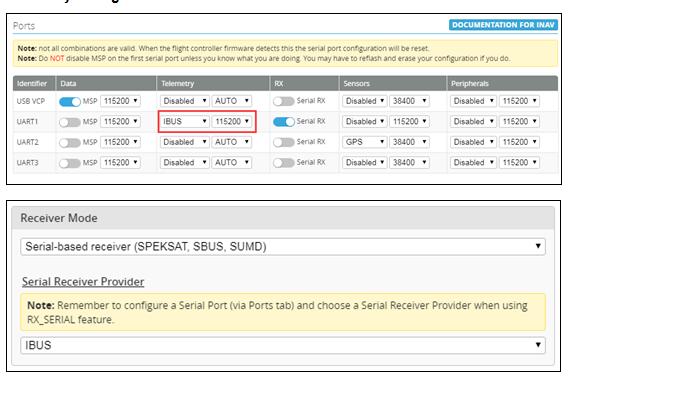Enable MSP switch on UART3 row
The image size is (678, 395).
point(70,163)
